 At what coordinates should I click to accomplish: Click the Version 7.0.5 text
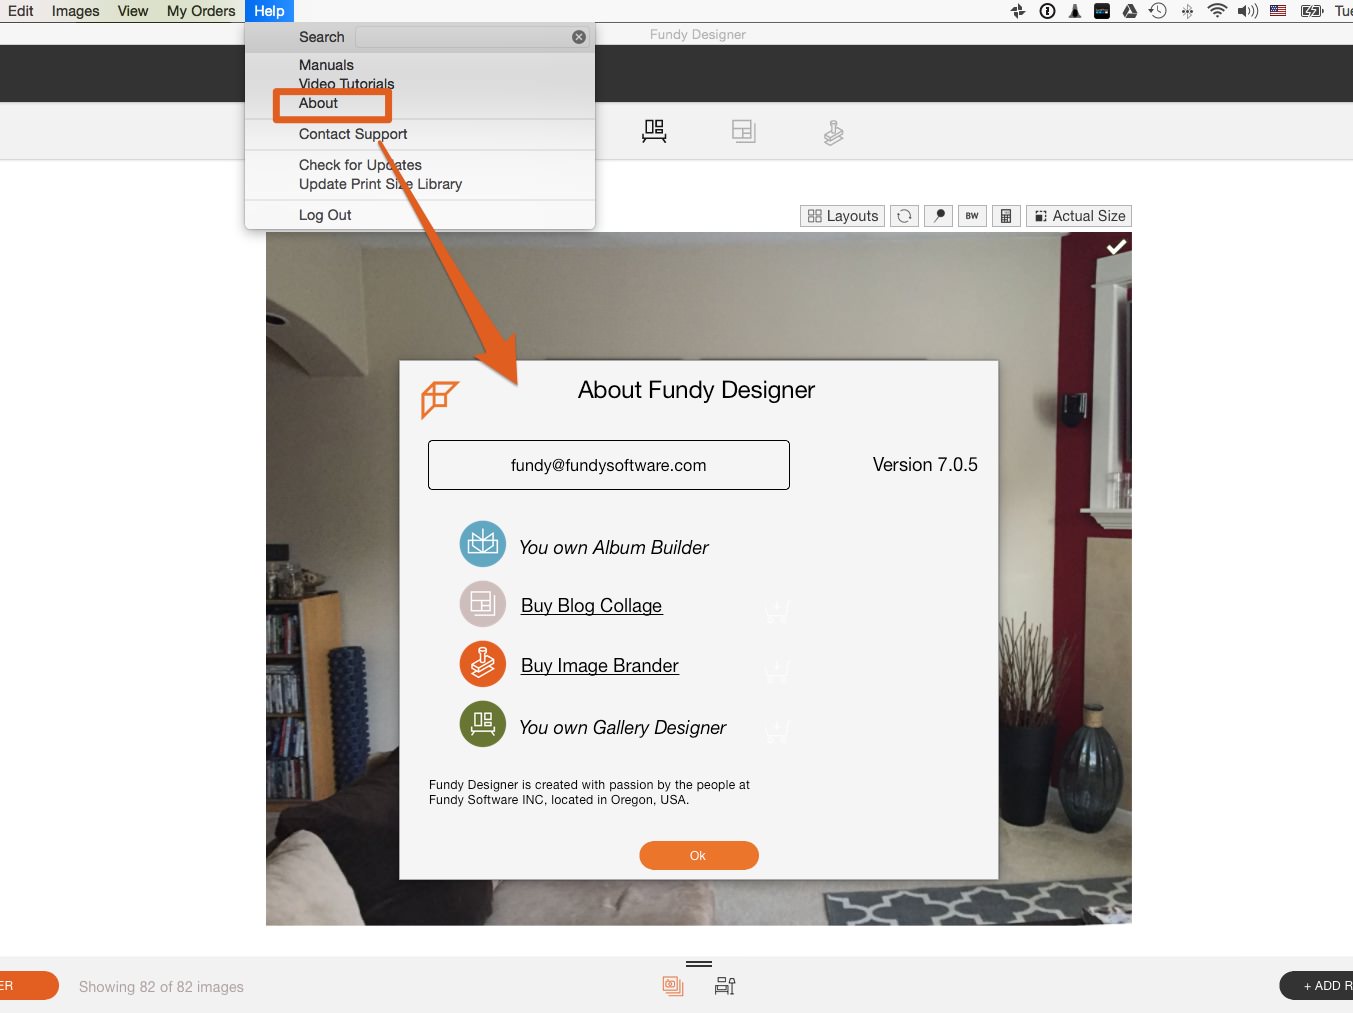pos(925,465)
